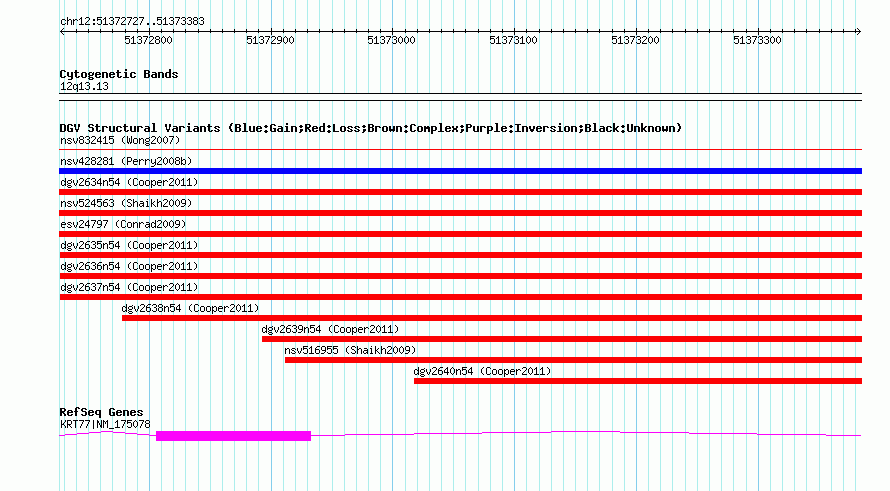
Task: Click the red bar for dgv2634n54
Action: [460, 192]
